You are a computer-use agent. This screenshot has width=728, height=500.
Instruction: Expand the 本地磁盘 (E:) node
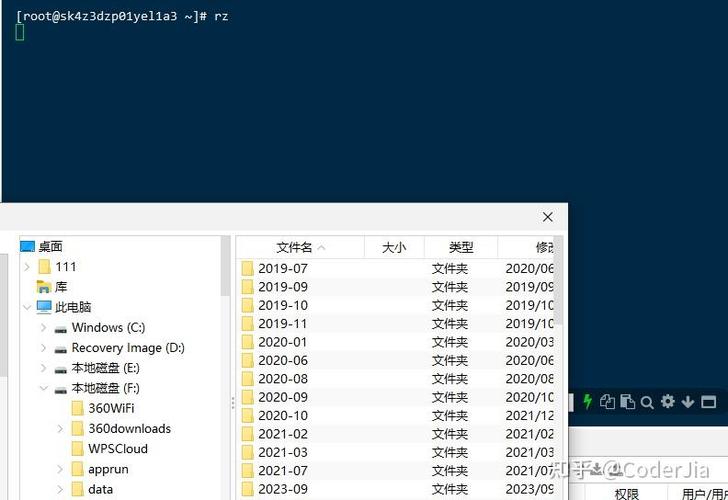tap(44, 368)
